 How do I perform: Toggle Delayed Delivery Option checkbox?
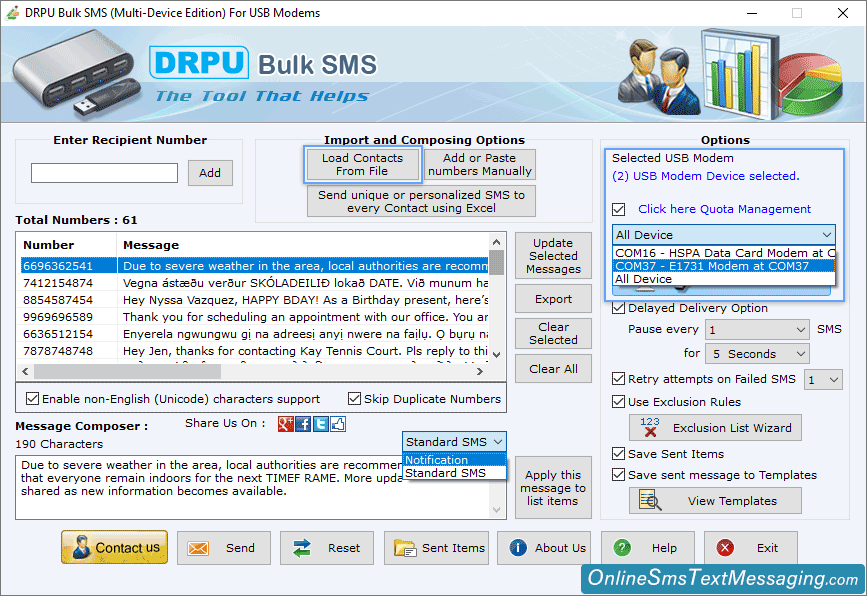[x=619, y=308]
